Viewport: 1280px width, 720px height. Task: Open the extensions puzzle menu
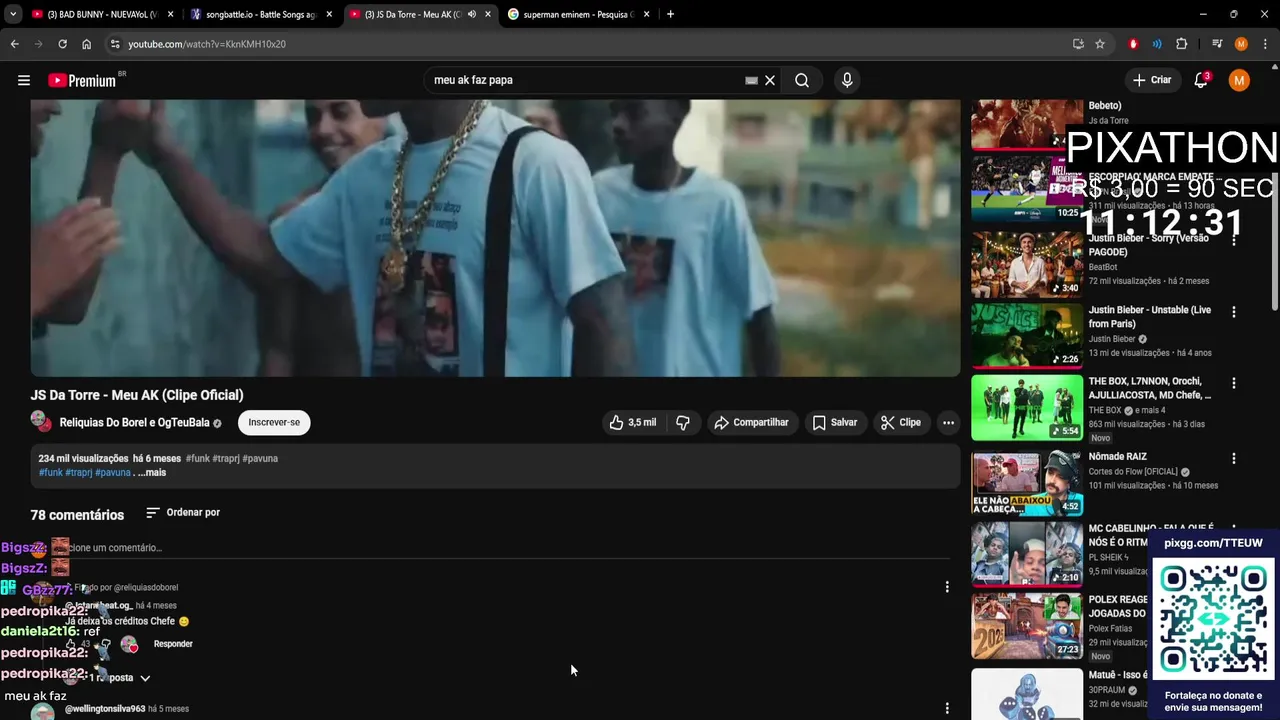[1181, 44]
